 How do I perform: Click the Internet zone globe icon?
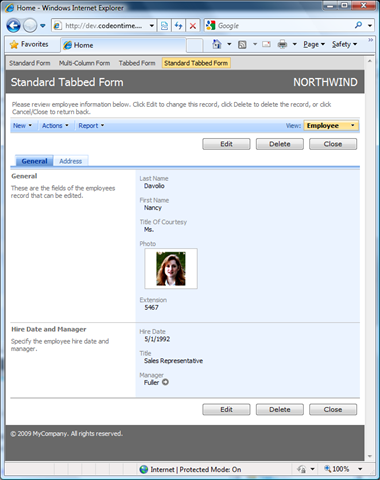144,469
